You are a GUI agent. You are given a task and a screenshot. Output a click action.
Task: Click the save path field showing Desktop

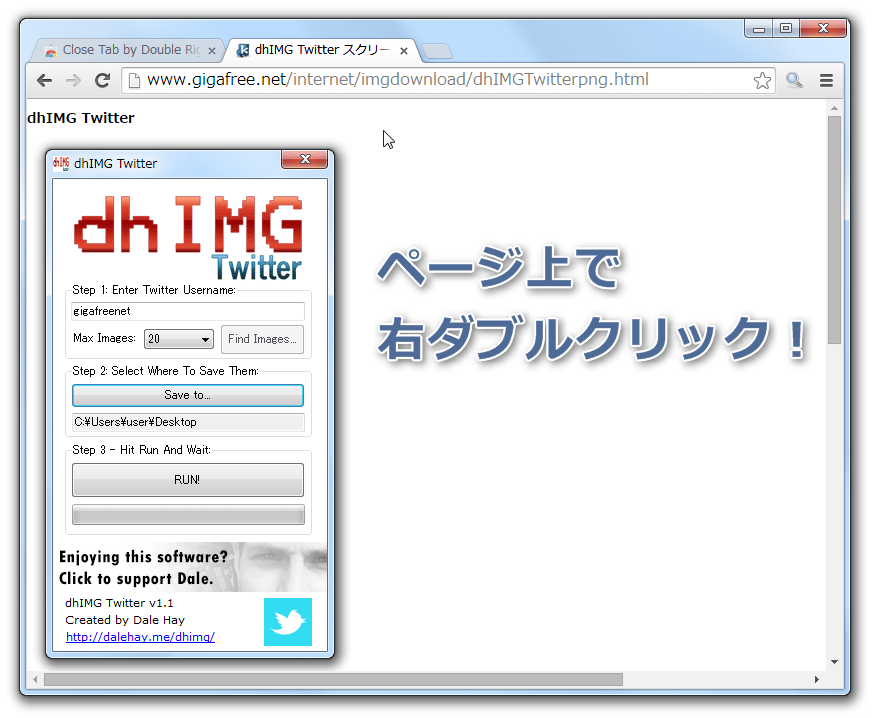tap(188, 422)
